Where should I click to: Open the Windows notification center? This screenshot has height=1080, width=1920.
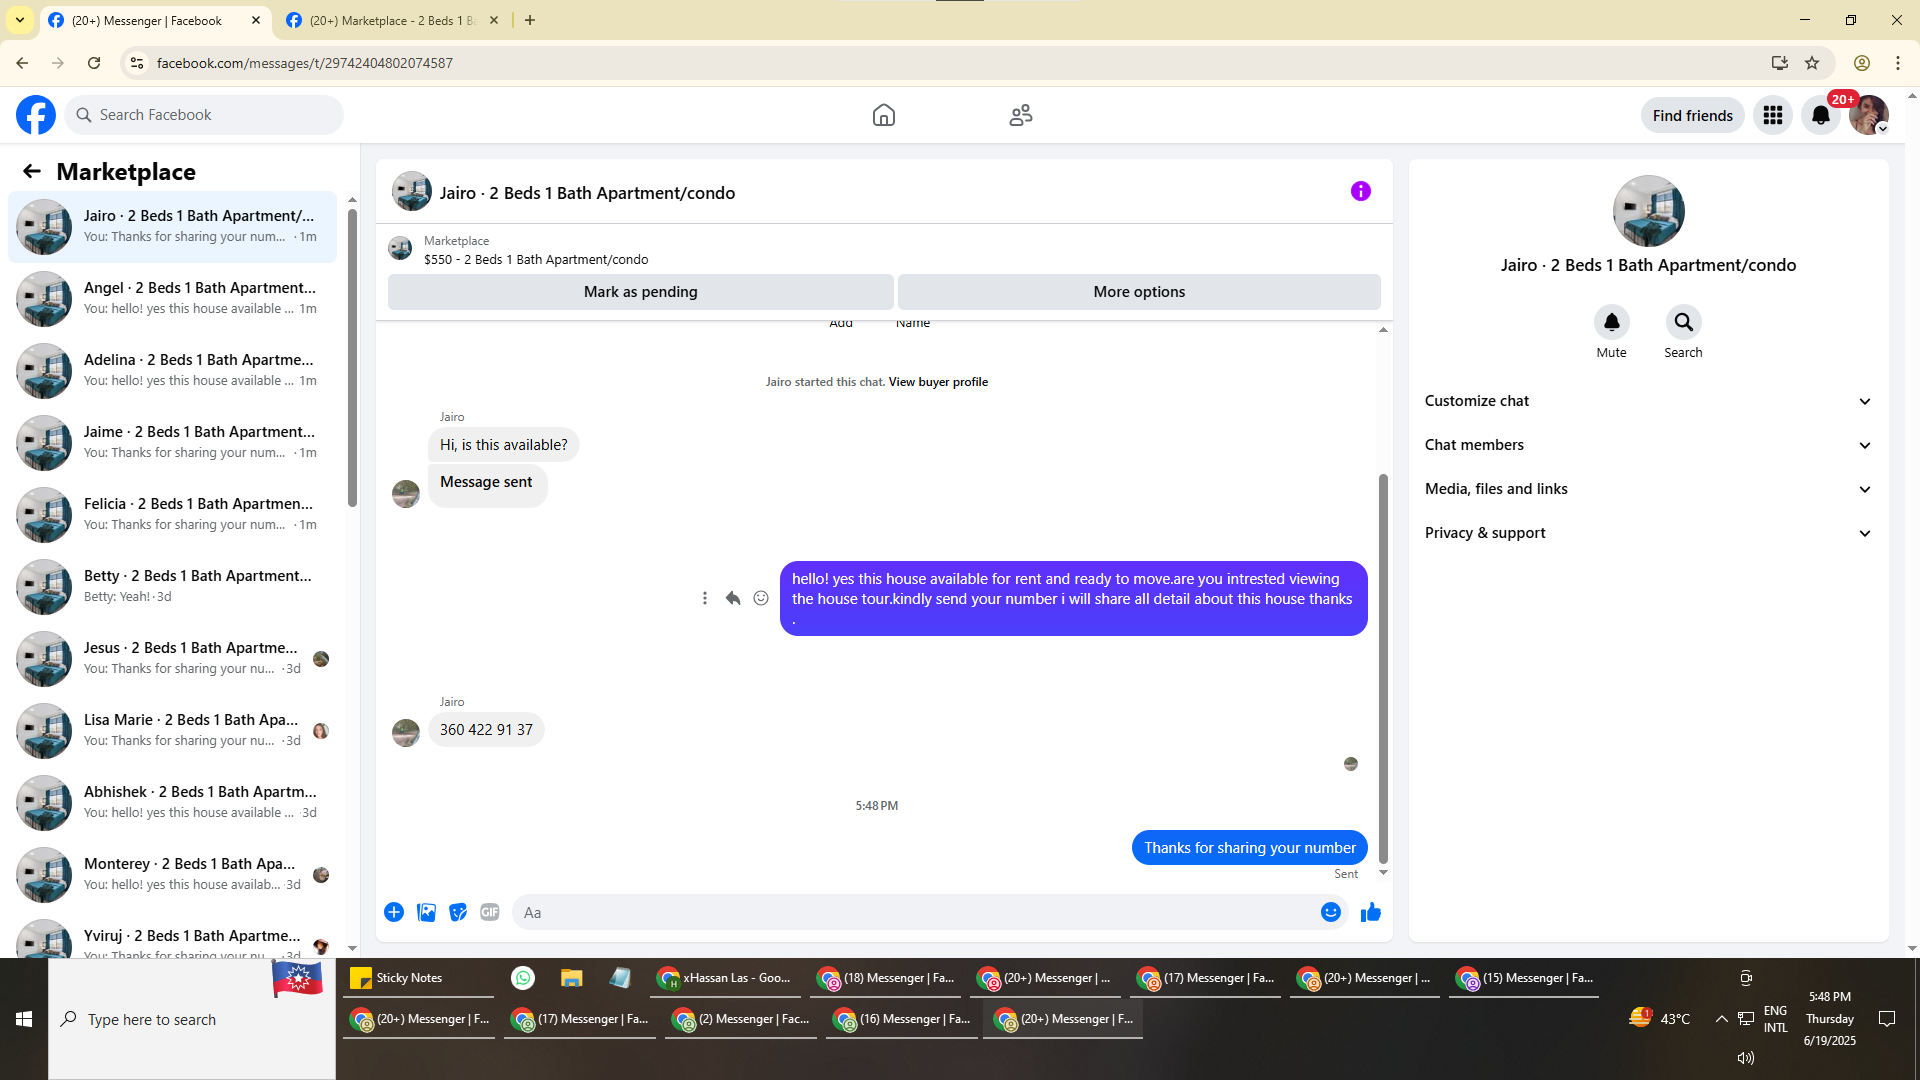[x=1887, y=1019]
